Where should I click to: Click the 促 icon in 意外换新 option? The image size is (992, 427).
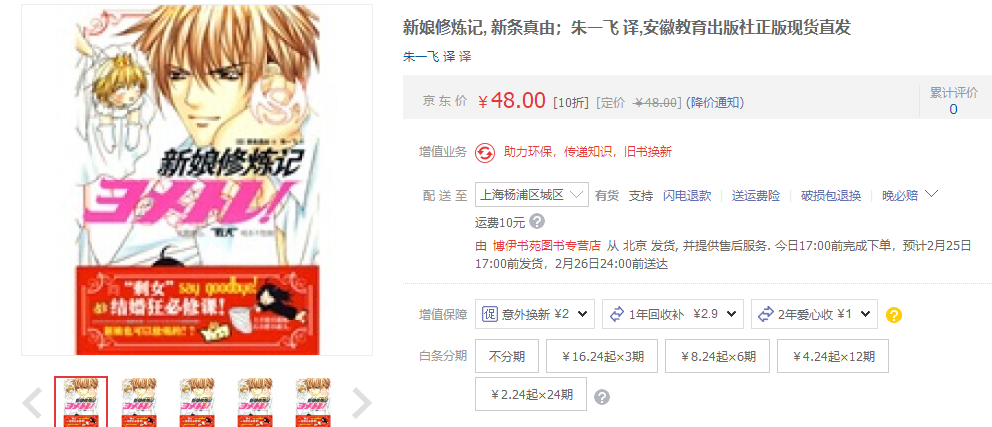click(x=490, y=314)
